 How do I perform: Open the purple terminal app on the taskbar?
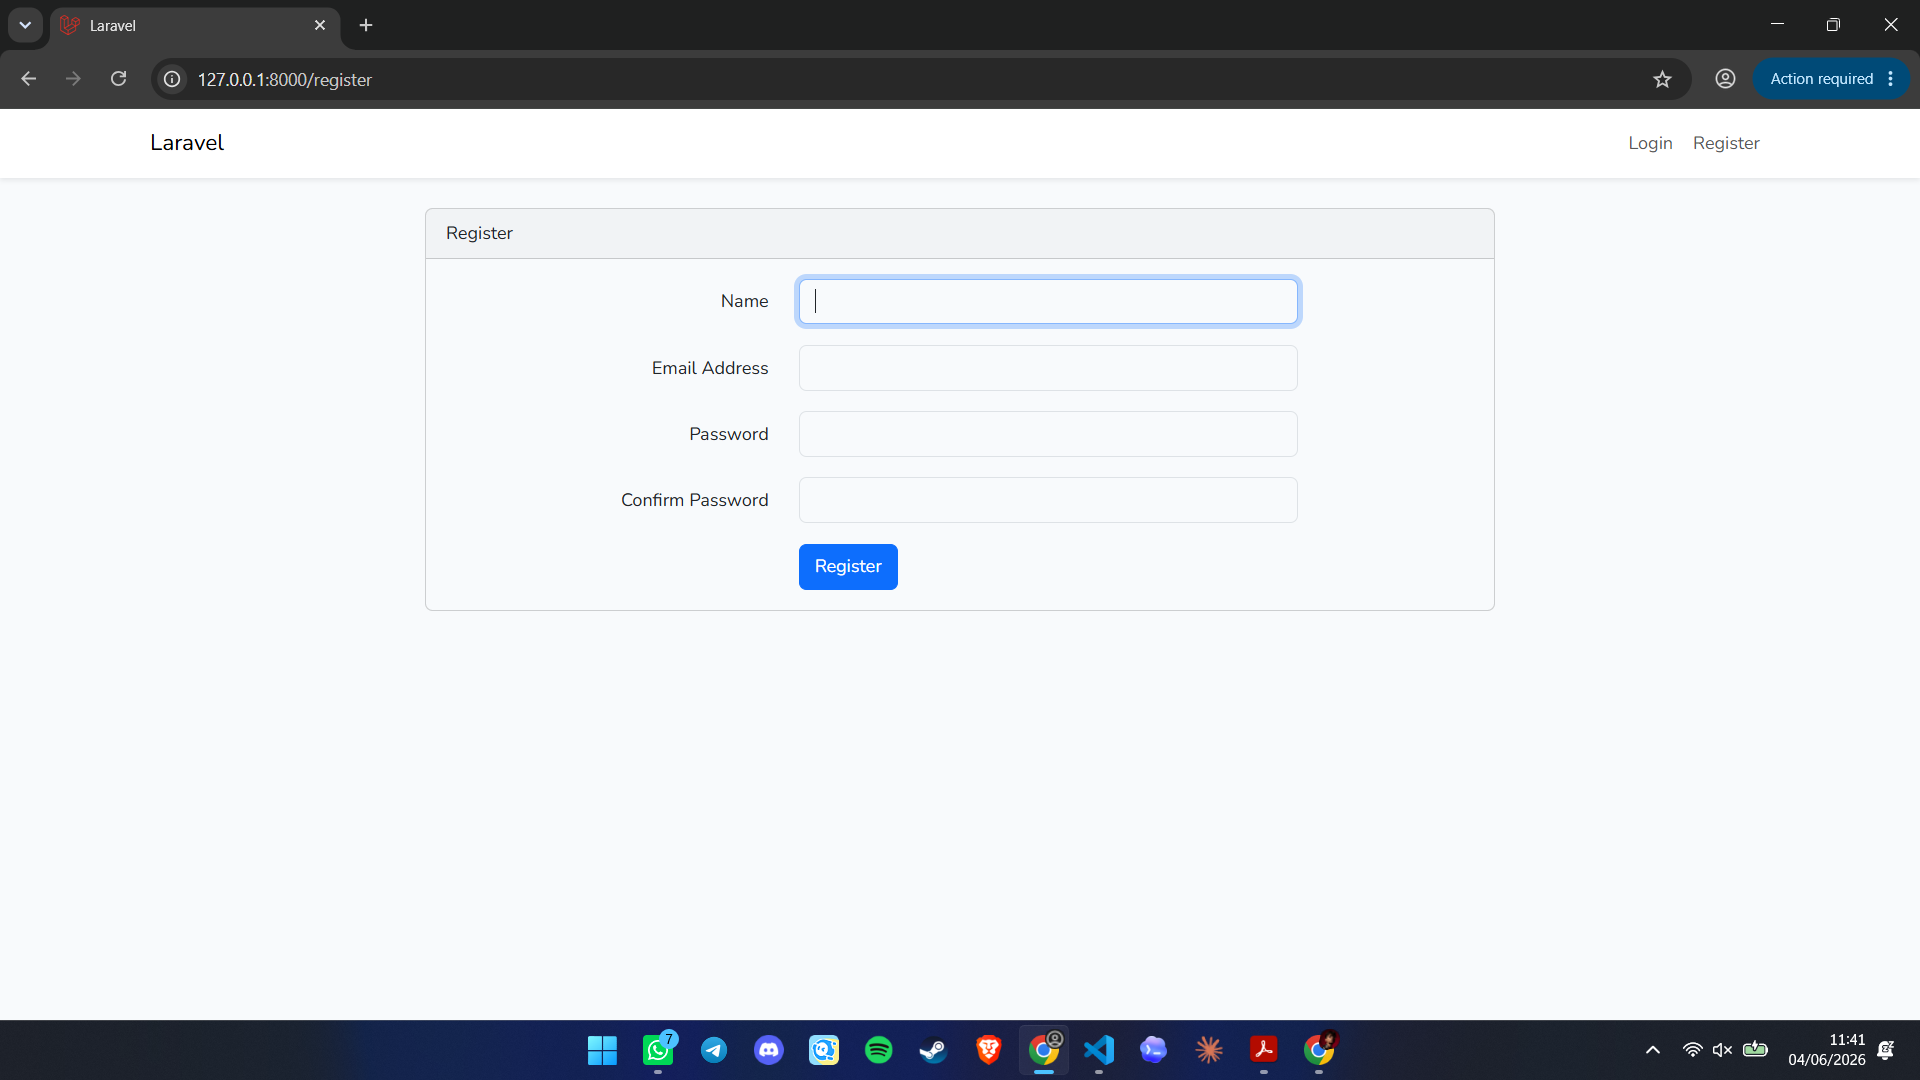coord(1154,1050)
